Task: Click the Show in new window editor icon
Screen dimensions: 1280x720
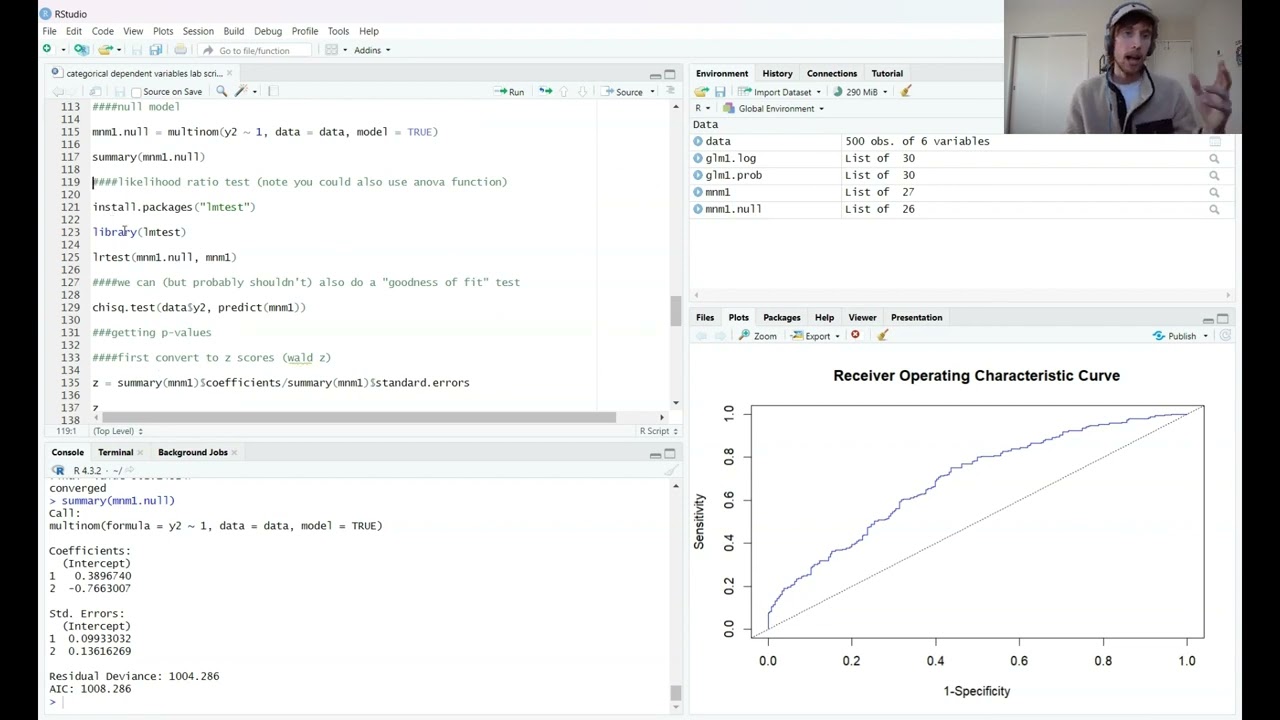Action: point(95,91)
